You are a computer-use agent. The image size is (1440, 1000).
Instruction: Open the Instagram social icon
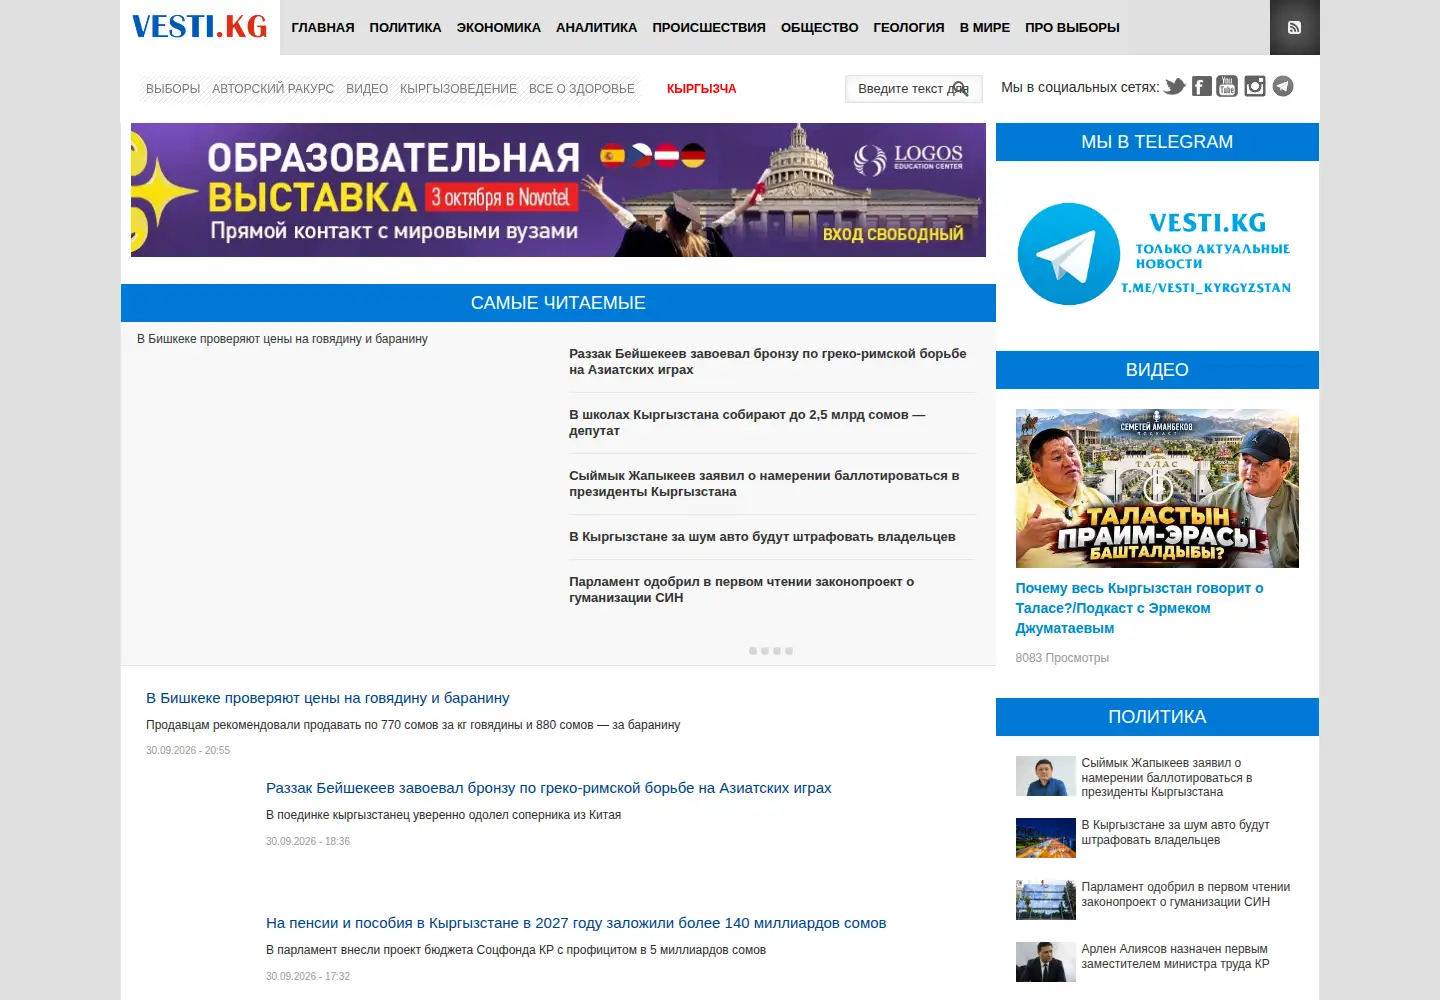coord(1255,87)
